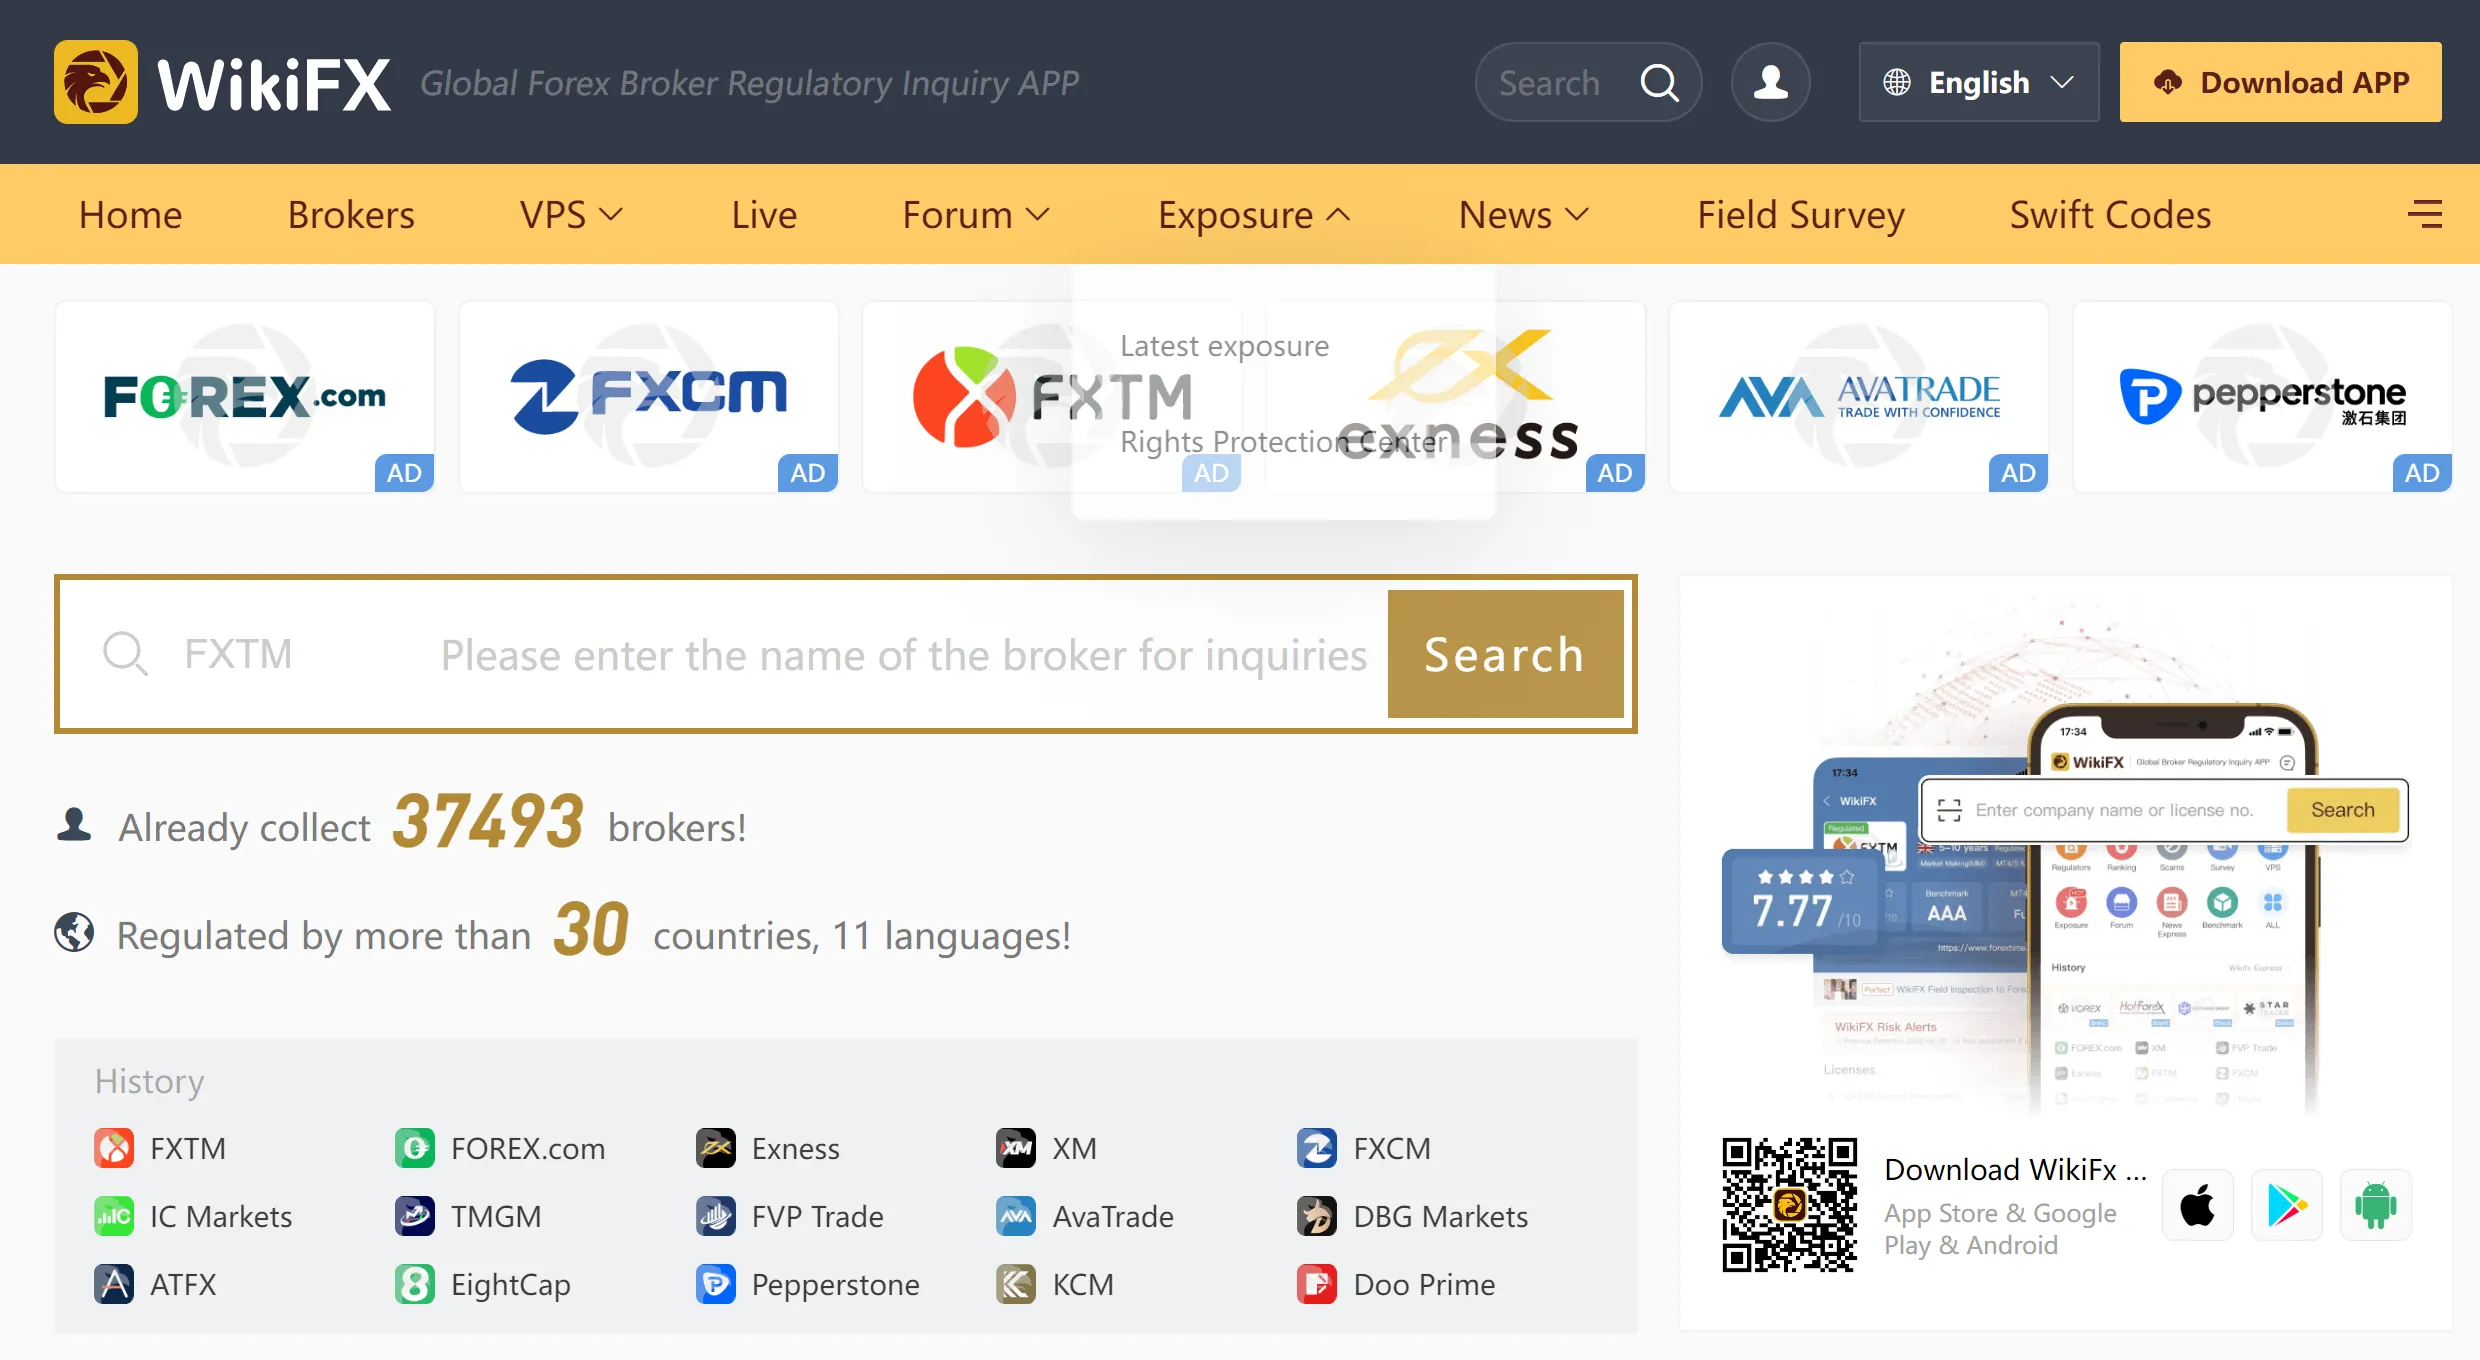Open the AvaTrade advertisement banner
The height and width of the screenshot is (1360, 2480).
point(1859,397)
